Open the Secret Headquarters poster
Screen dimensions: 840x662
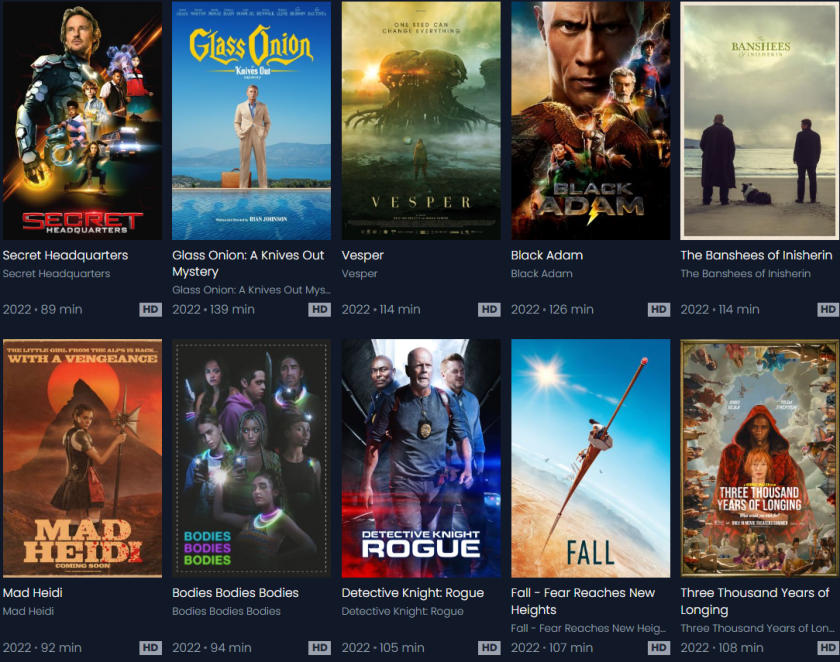click(x=82, y=120)
